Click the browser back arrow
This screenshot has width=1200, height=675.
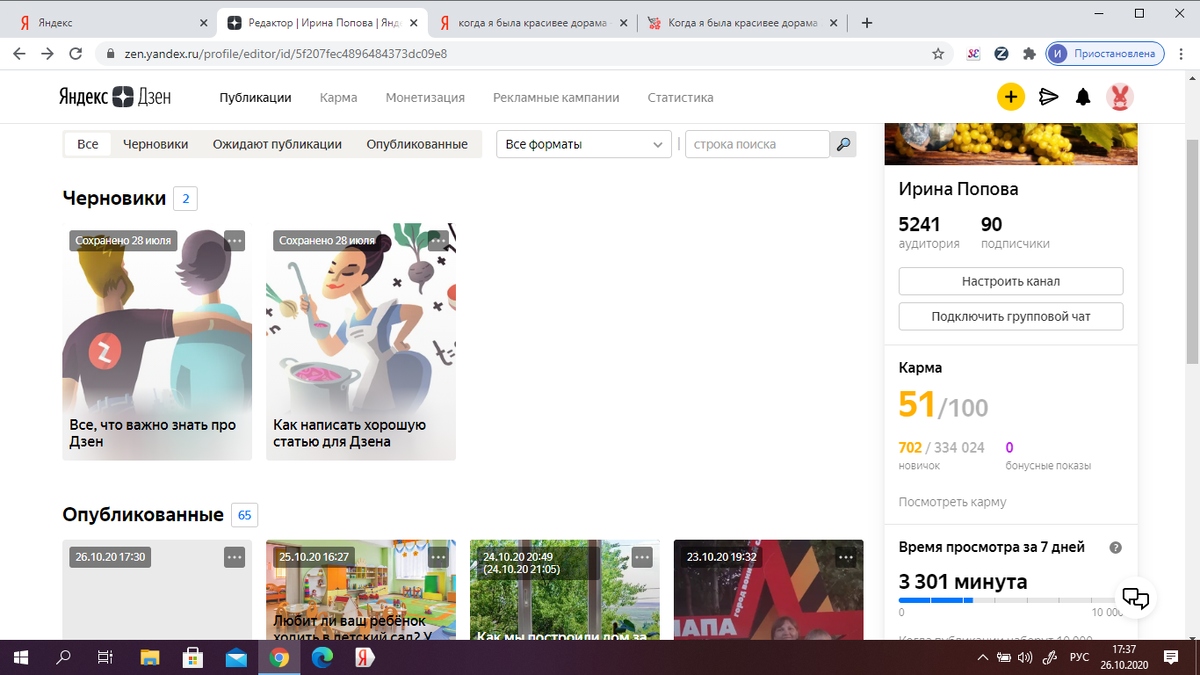[19, 54]
